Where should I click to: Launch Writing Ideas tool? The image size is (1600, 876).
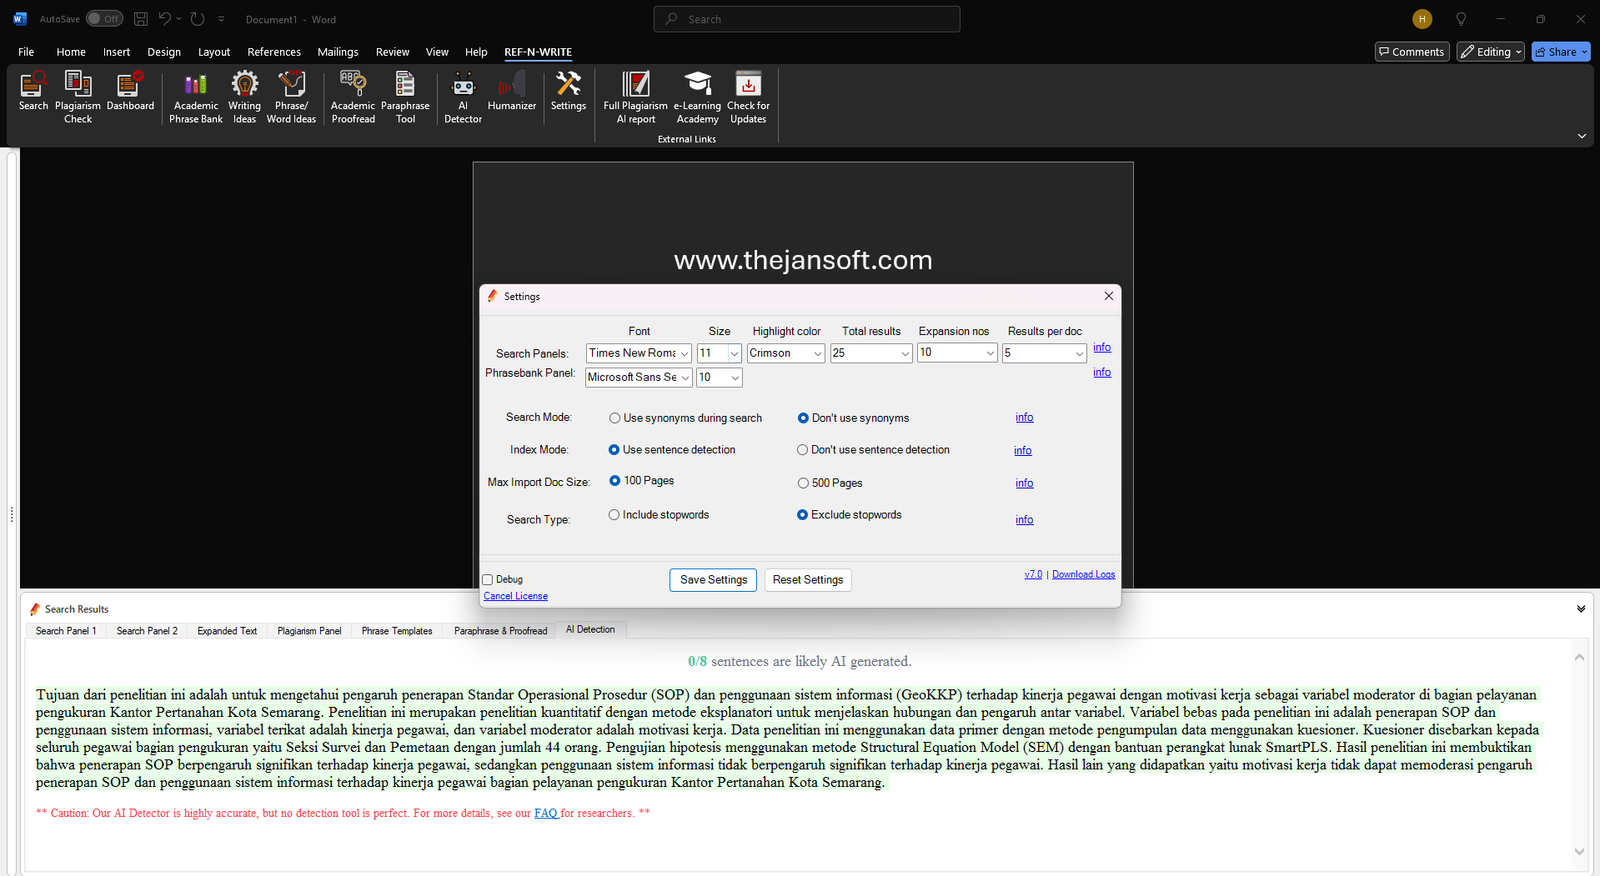[244, 97]
